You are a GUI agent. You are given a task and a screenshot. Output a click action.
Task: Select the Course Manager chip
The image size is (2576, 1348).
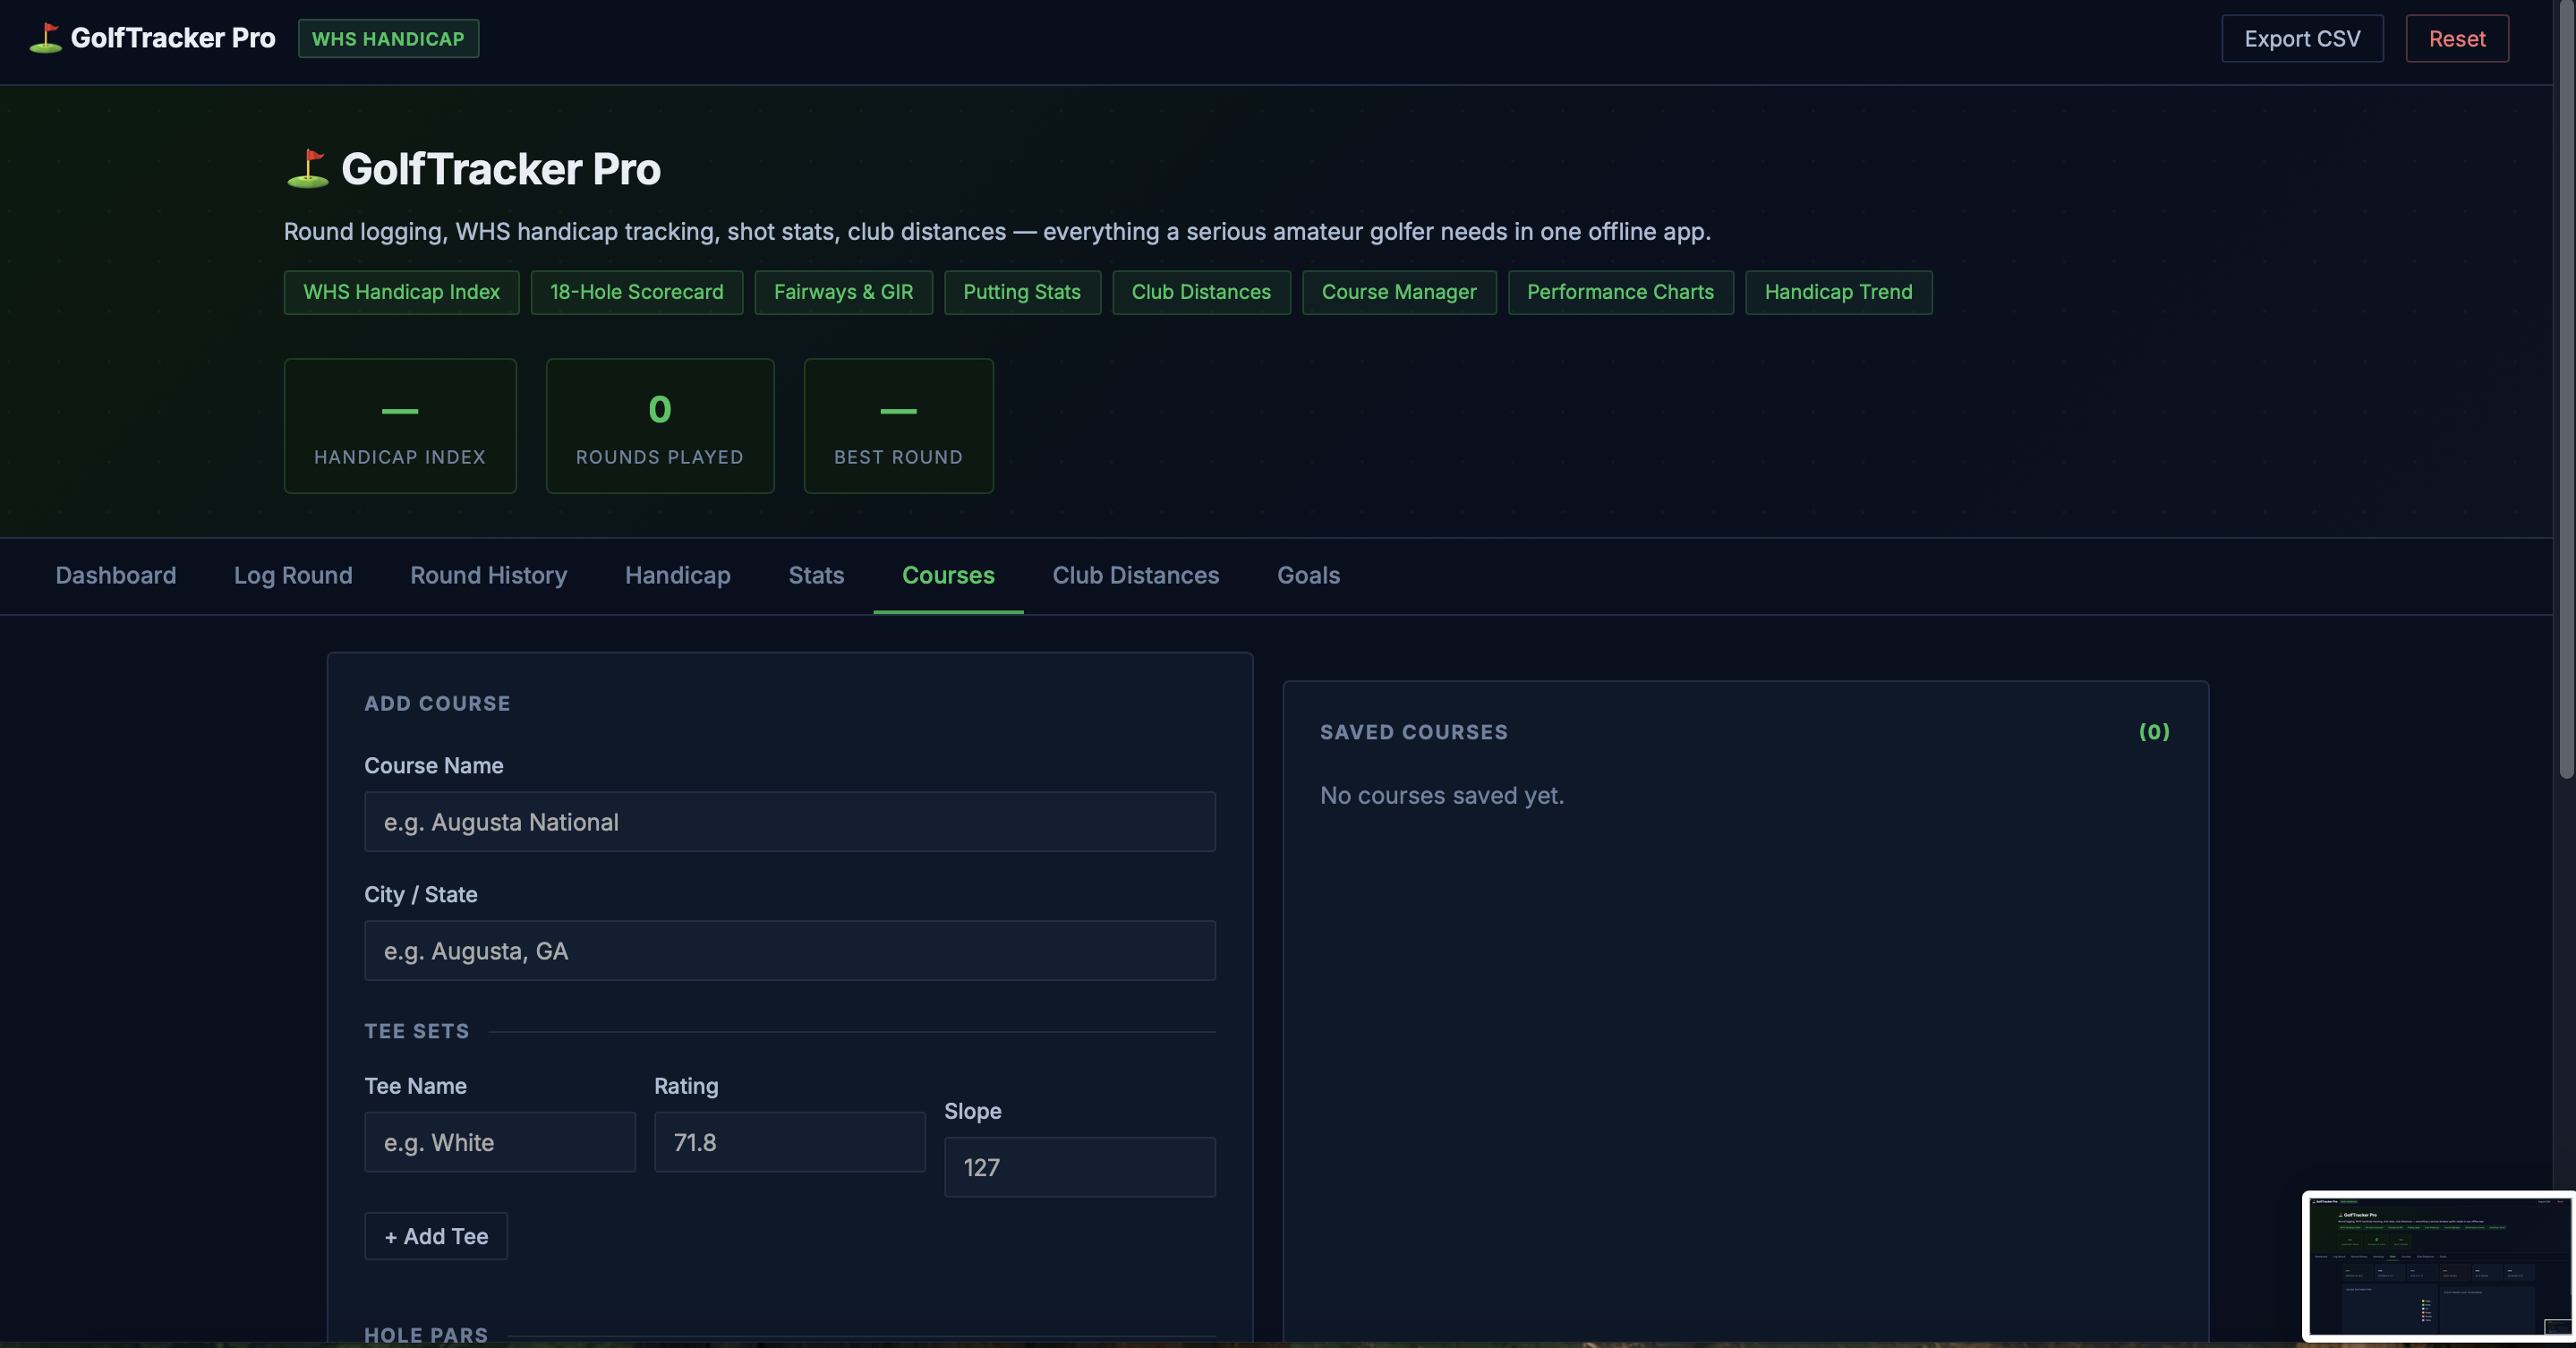pos(1399,292)
